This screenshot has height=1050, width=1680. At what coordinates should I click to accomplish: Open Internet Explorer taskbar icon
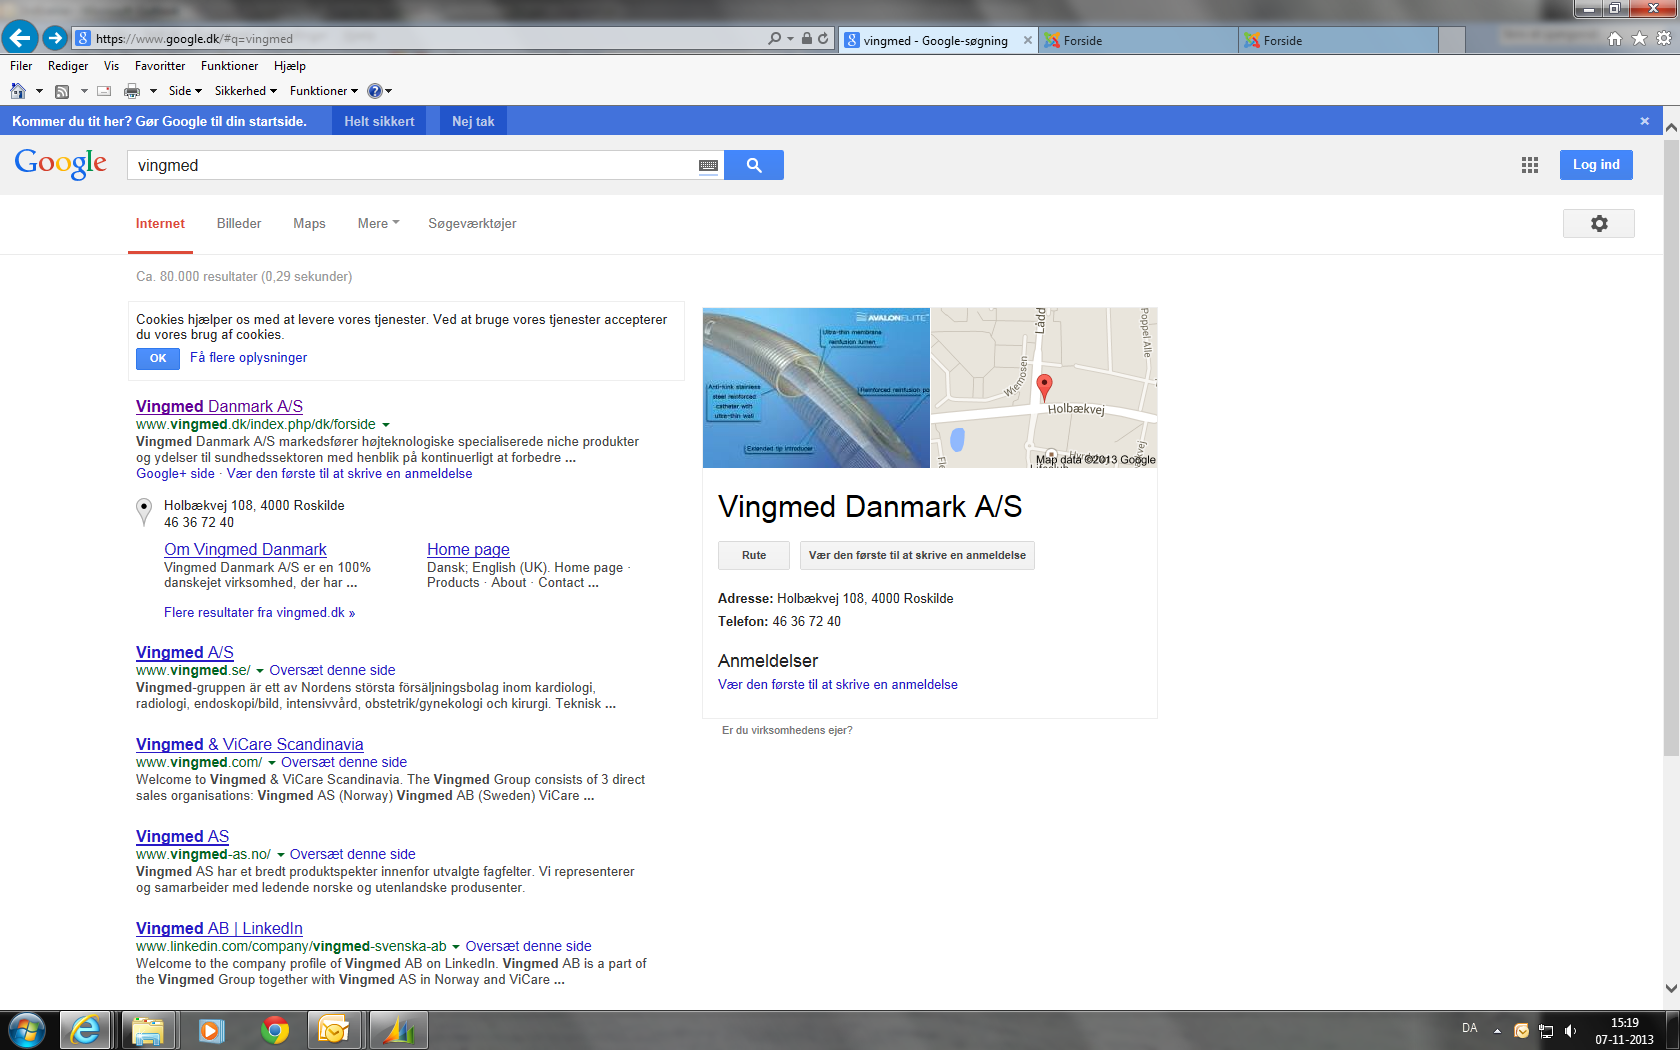(x=86, y=1030)
